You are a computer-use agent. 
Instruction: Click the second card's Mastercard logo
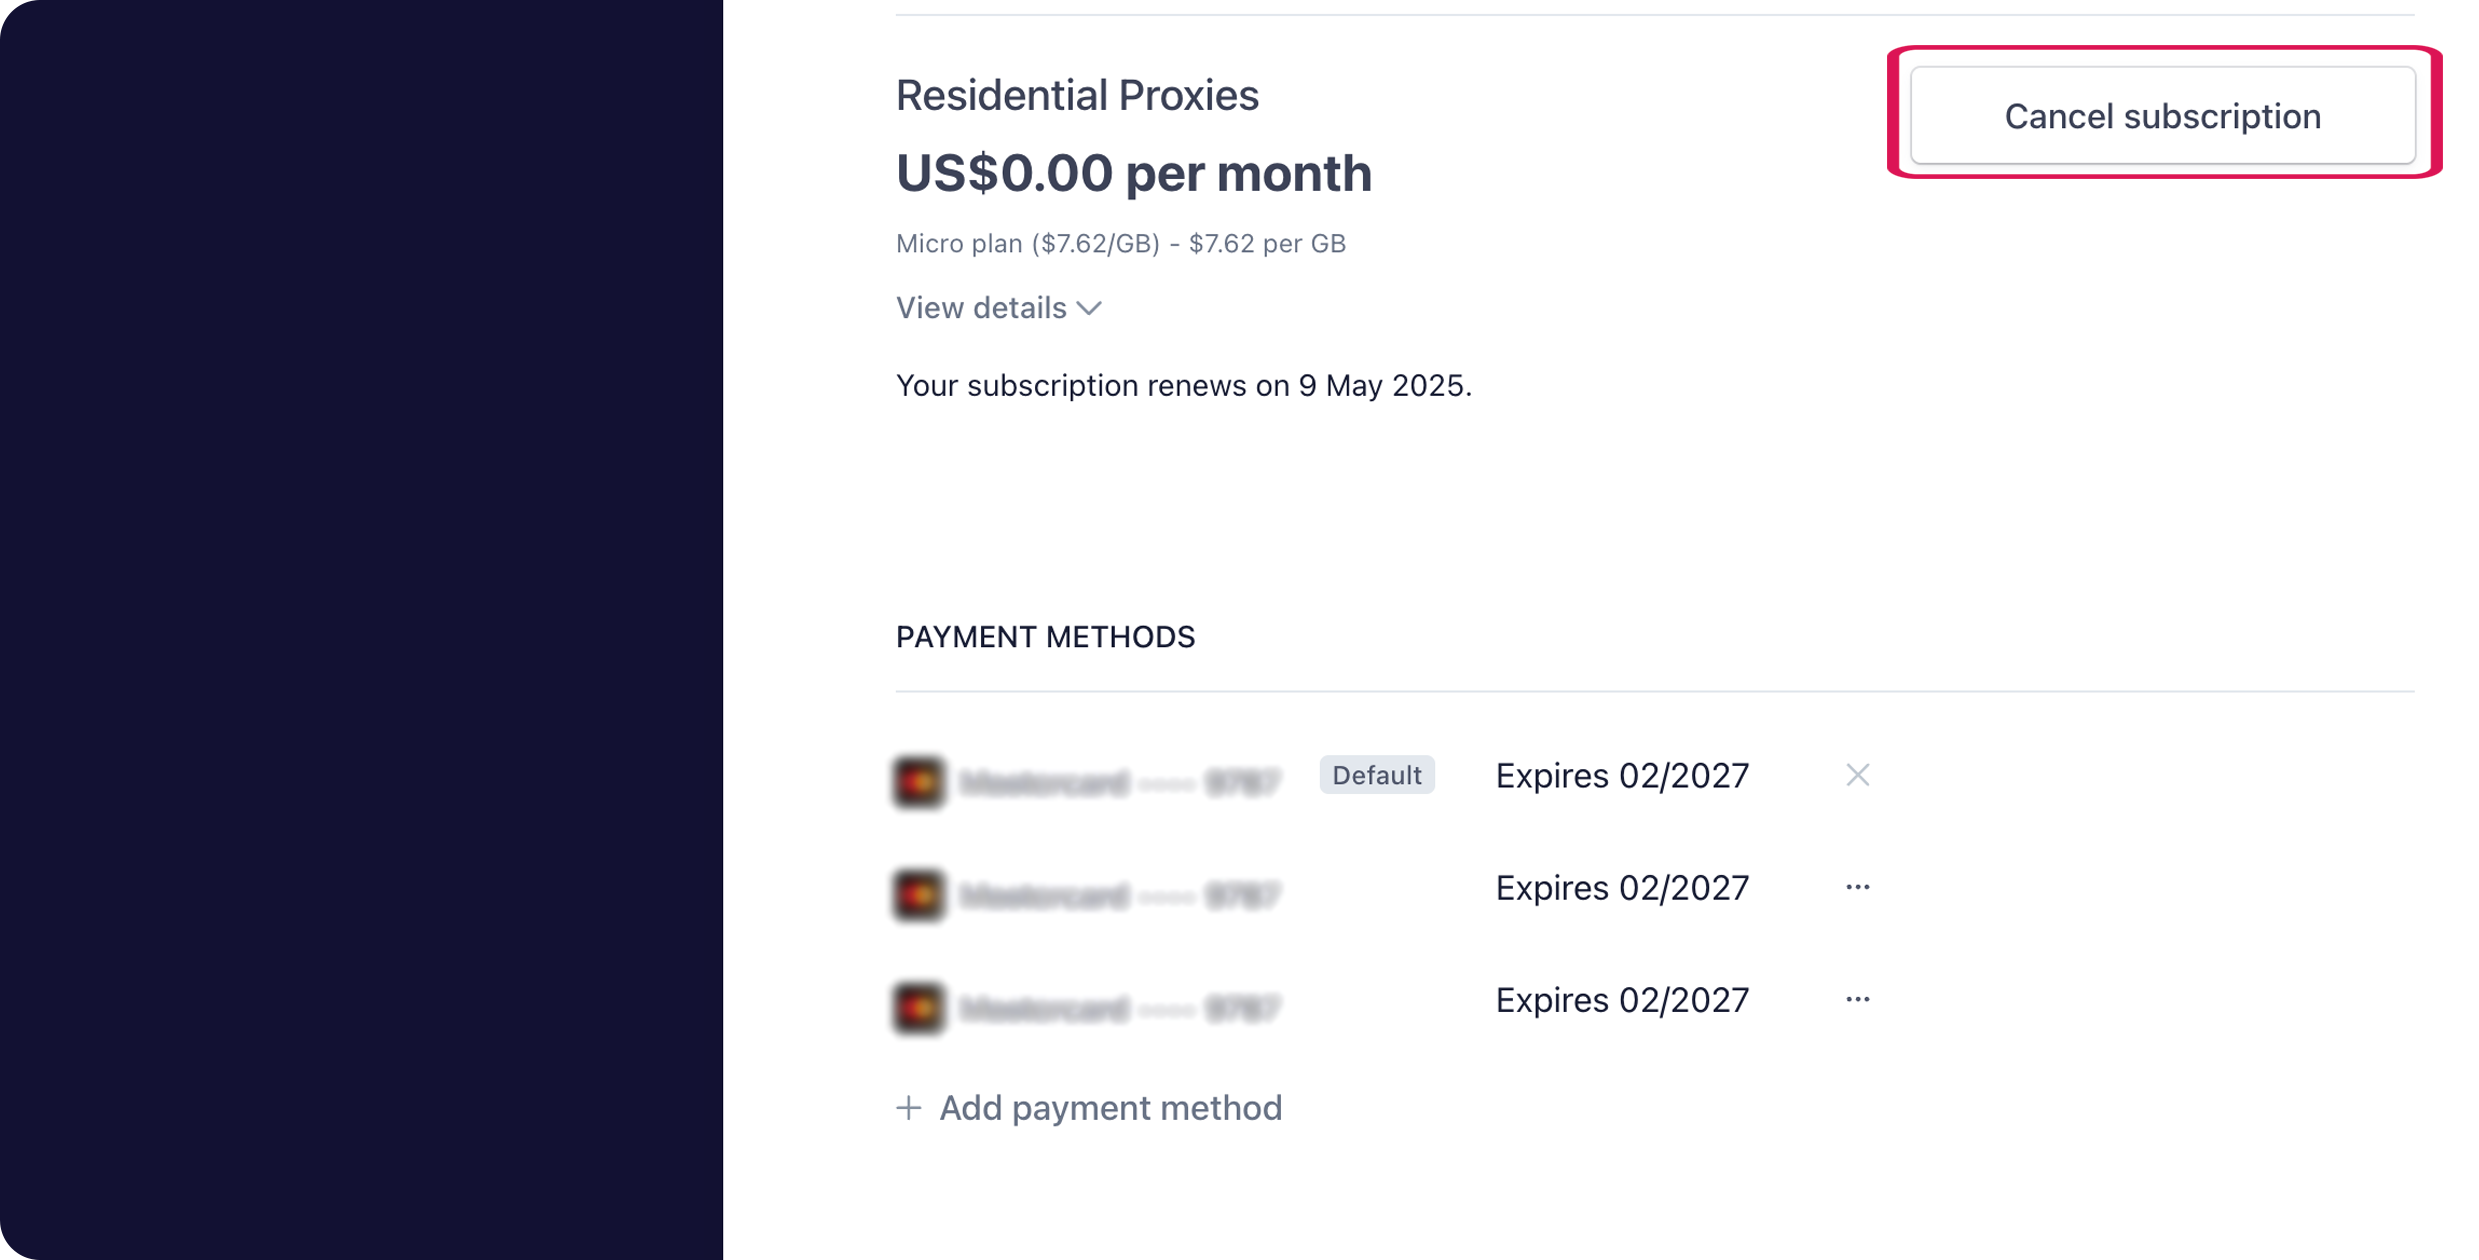click(x=919, y=894)
